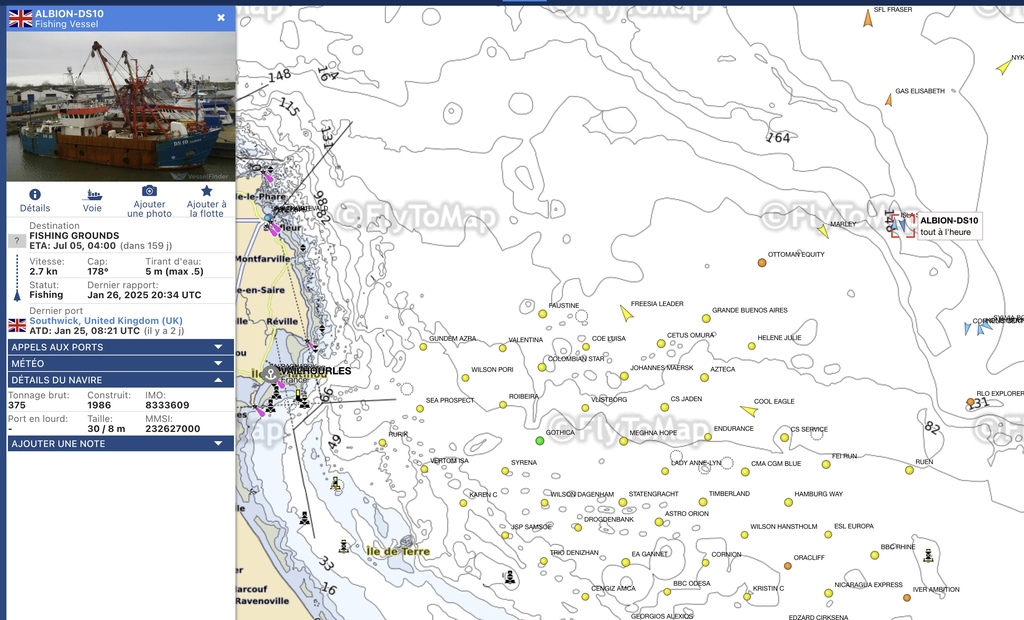Select the WILSON DAGENHAM vessel marker
1024x620 pixels.
544,503
